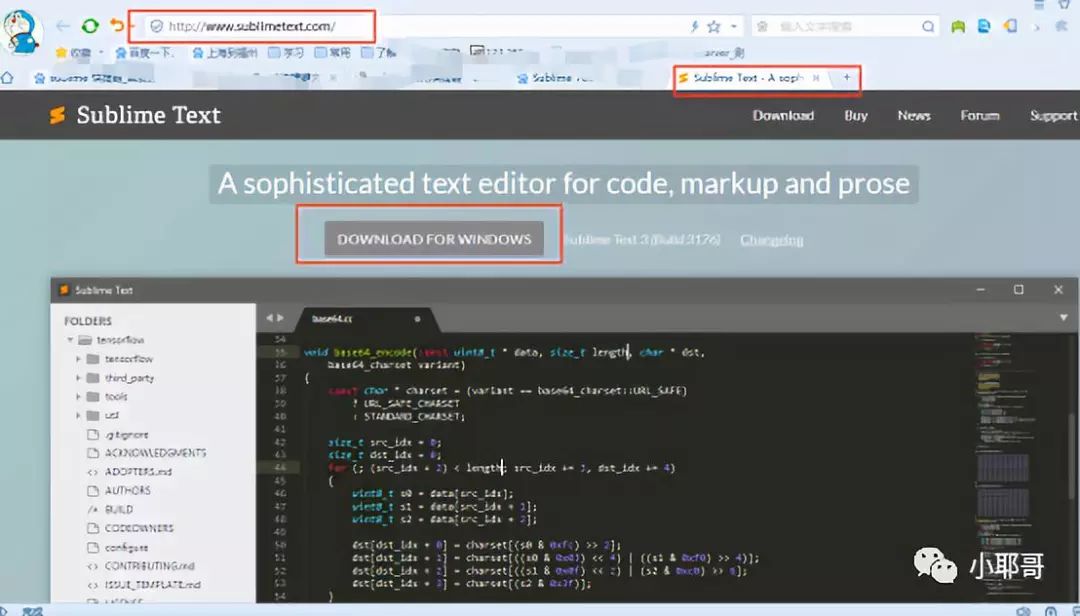
Task: Click the address bar showing www.sublimetext.com
Action: [252, 26]
